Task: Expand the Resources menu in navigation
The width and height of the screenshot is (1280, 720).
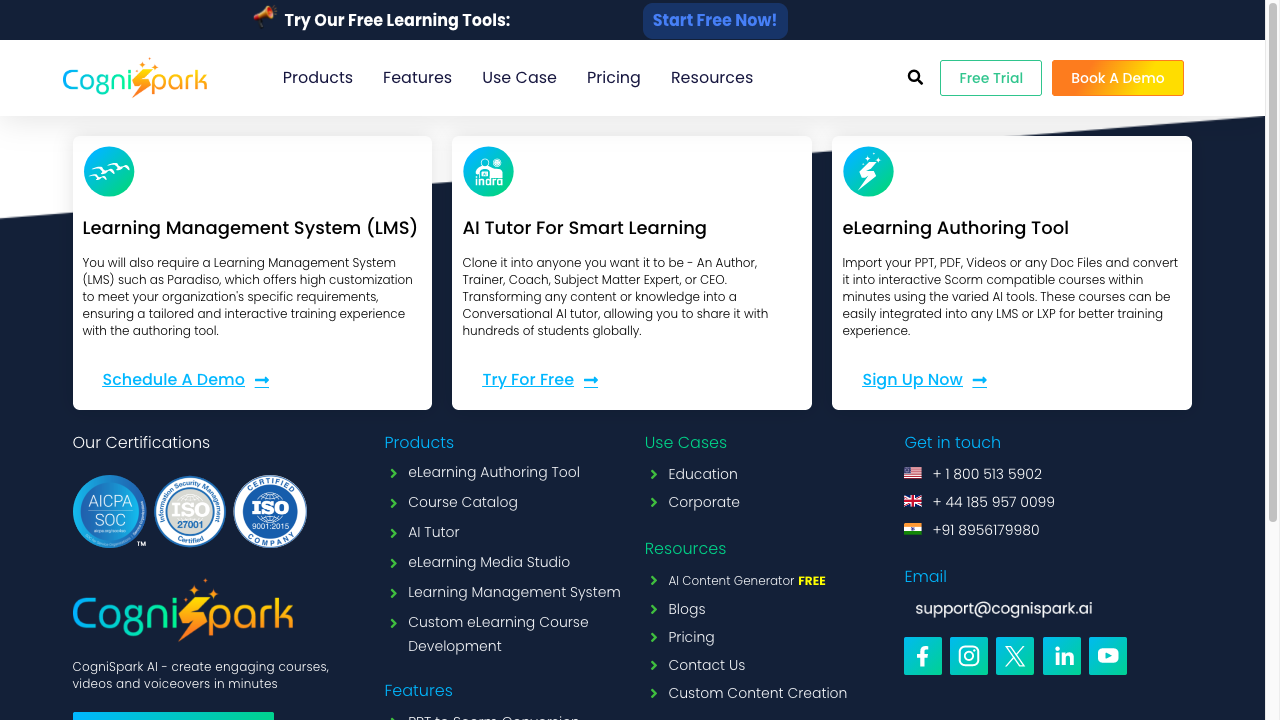Action: tap(711, 77)
